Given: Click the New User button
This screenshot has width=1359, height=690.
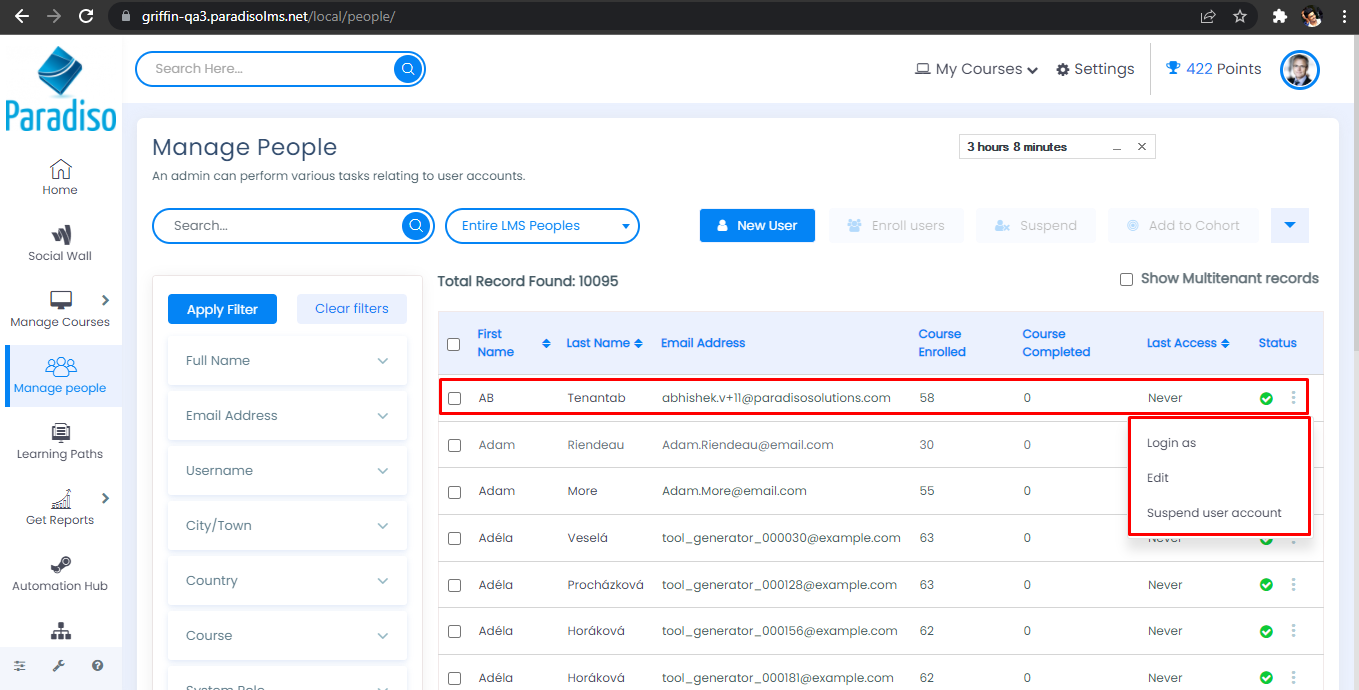Looking at the screenshot, I should pos(757,226).
